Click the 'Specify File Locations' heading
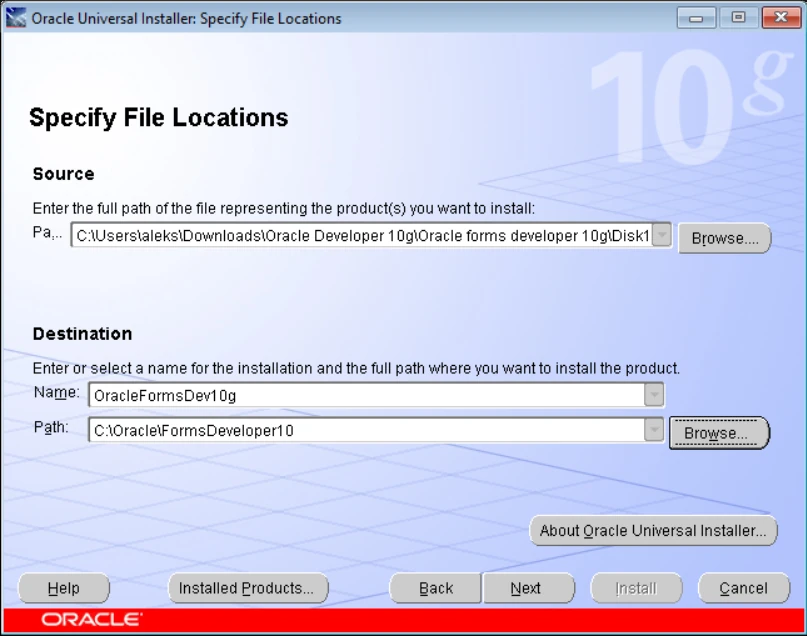This screenshot has width=807, height=636. (x=159, y=118)
